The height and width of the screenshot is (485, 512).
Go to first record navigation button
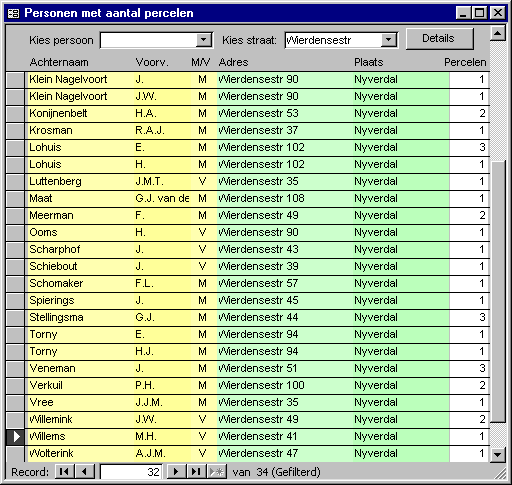[64, 472]
